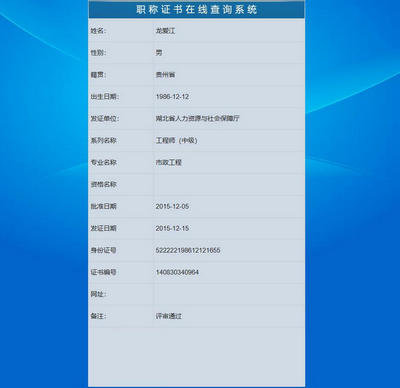Click the issue date 2015-12-15
Screen dimensions: 400x388
click(172, 228)
